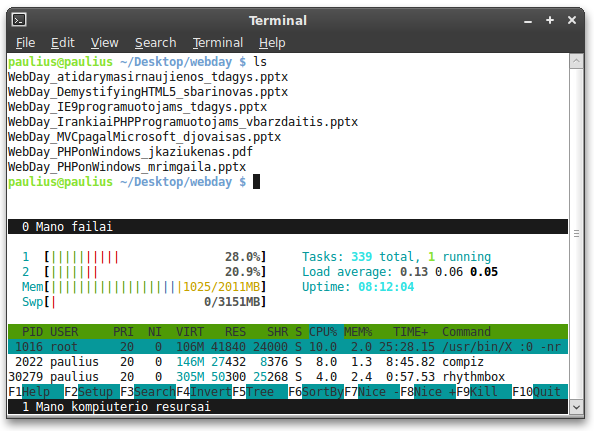Click the terminal cursor block at prompt
The image size is (594, 431).
pos(256,182)
